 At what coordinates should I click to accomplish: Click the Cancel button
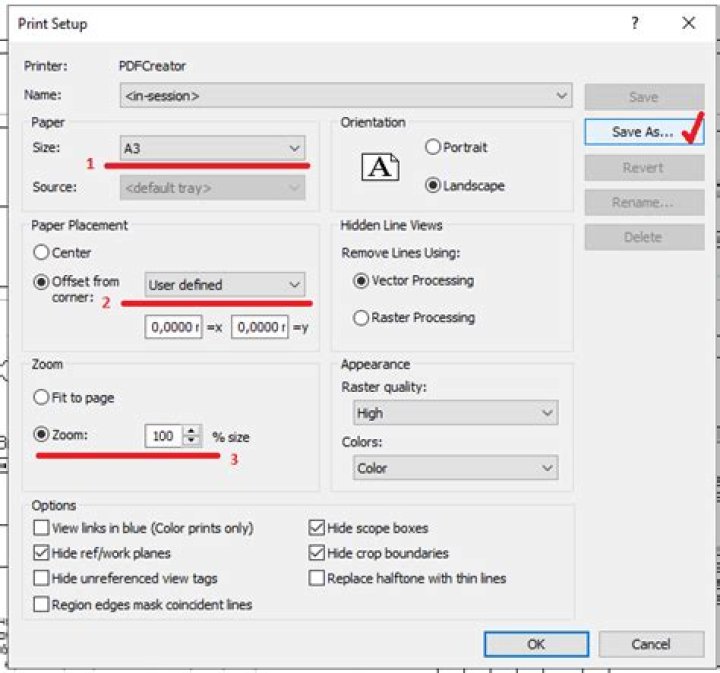coord(651,644)
